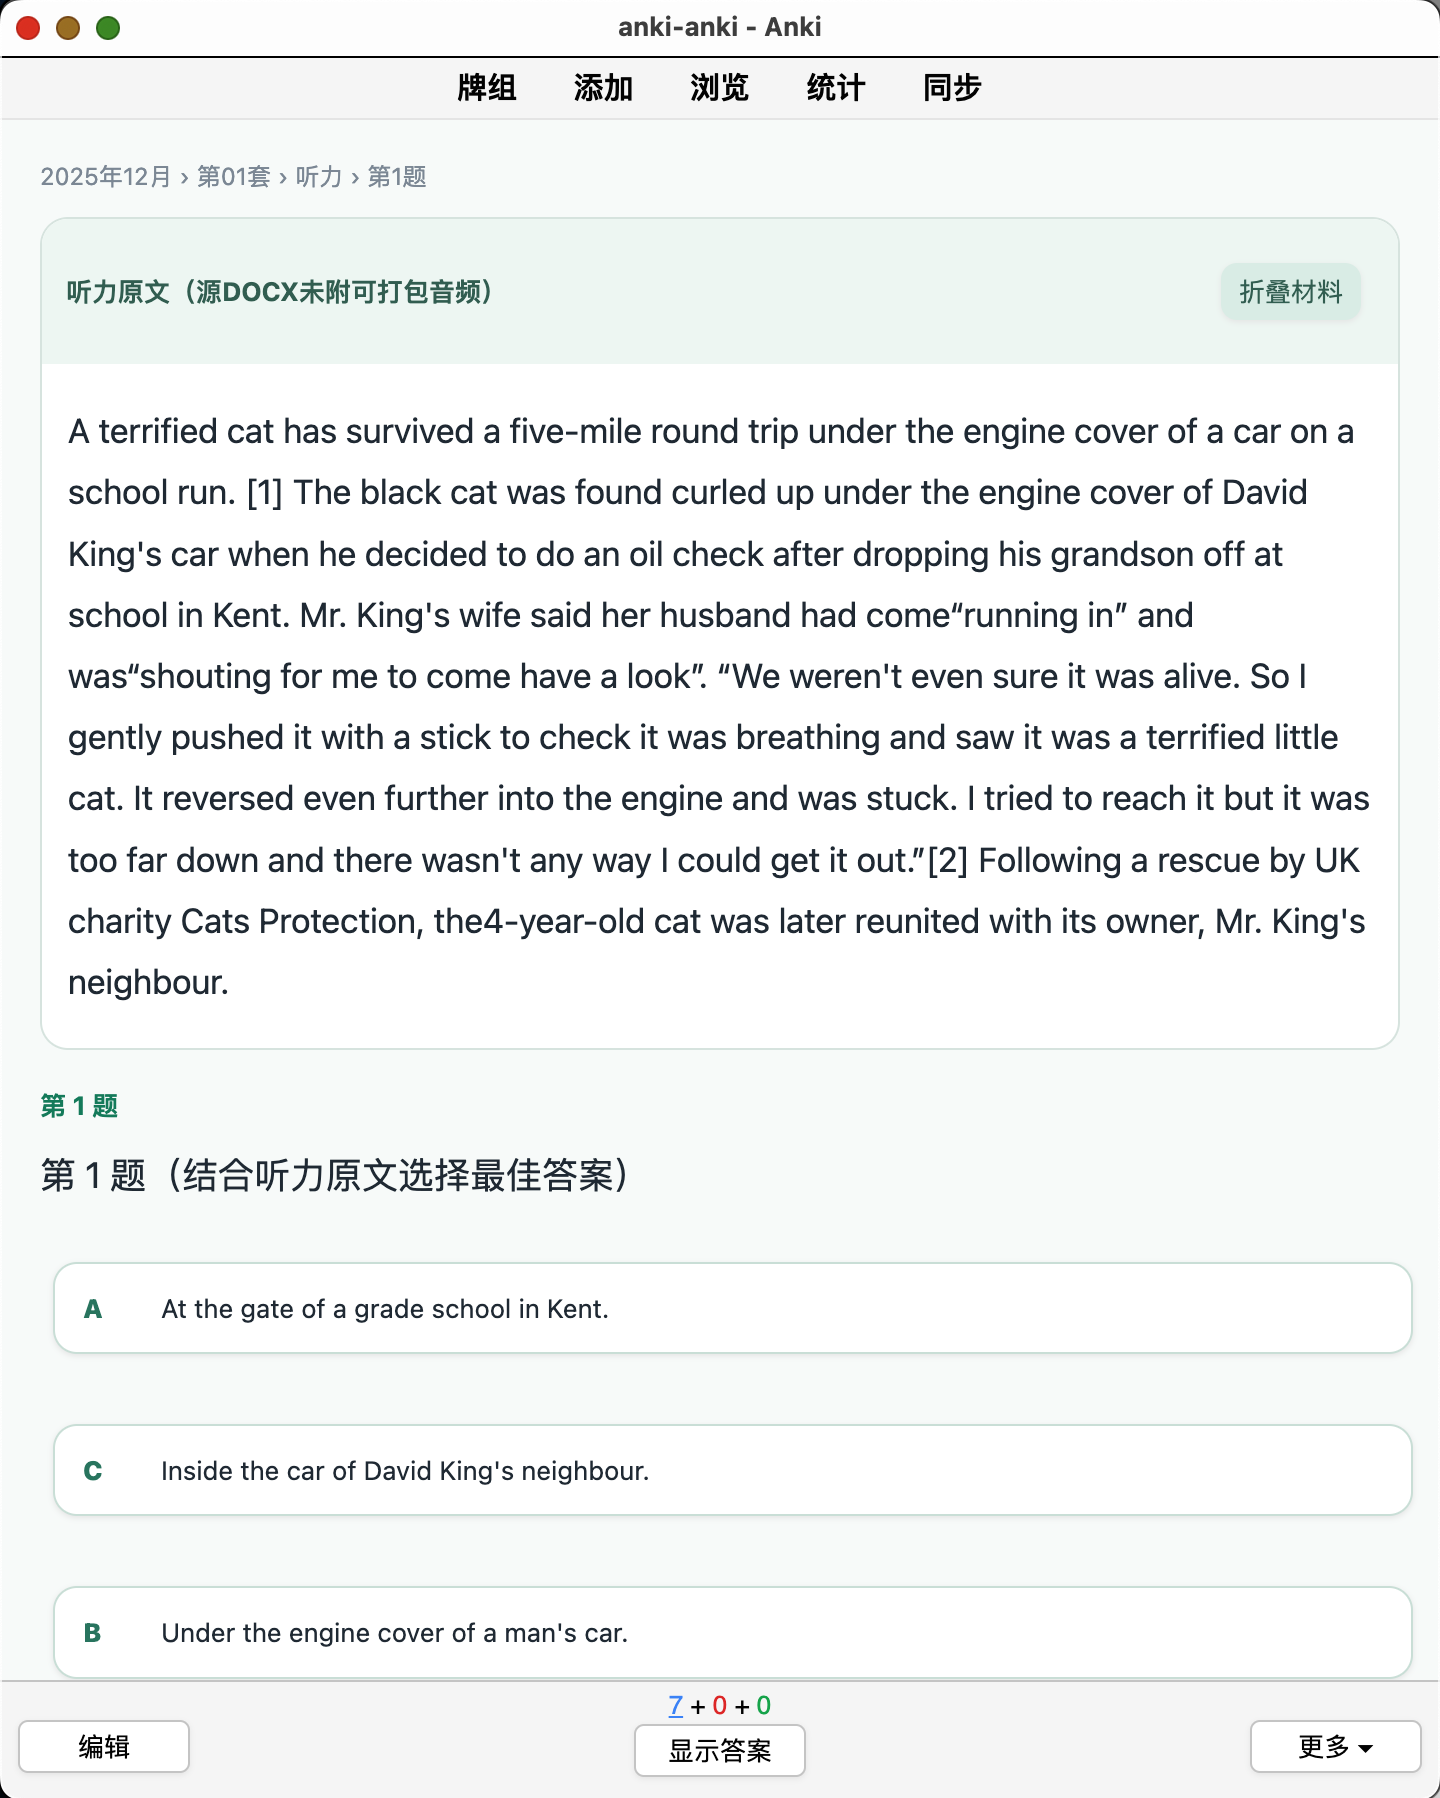Image resolution: width=1440 pixels, height=1798 pixels.
Task: Start 同步 sync
Action: [x=952, y=88]
